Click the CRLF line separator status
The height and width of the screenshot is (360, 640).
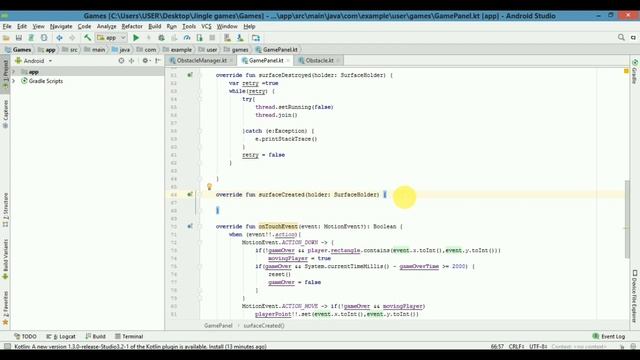516,347
